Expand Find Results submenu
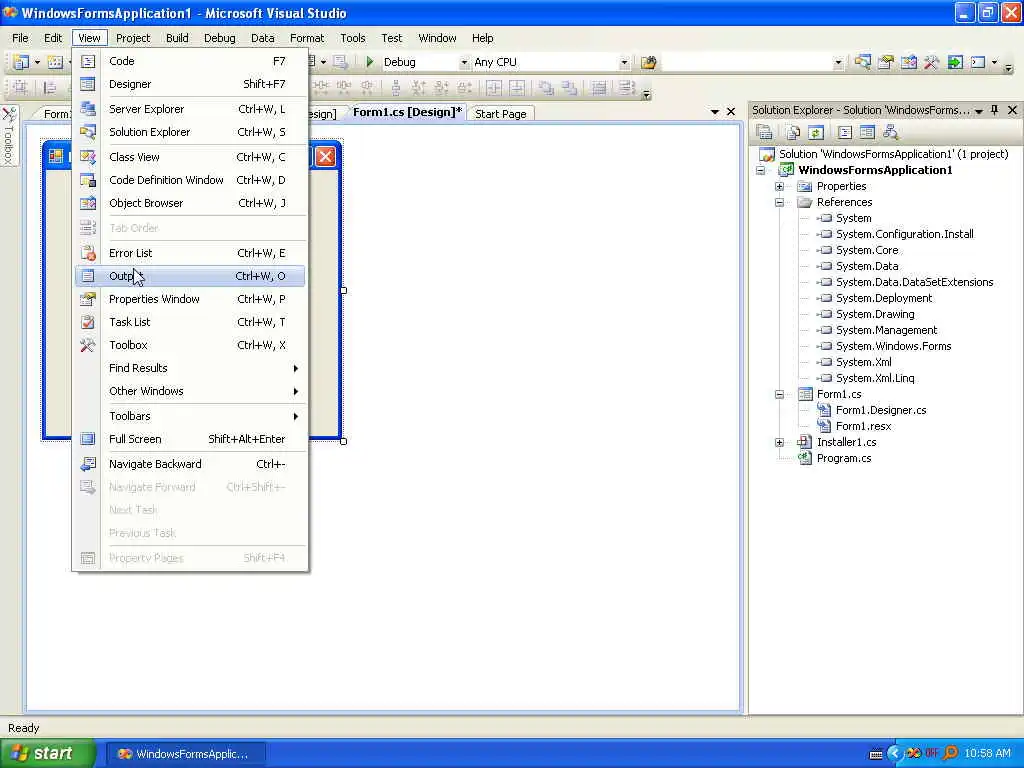This screenshot has width=1024, height=768. point(189,368)
